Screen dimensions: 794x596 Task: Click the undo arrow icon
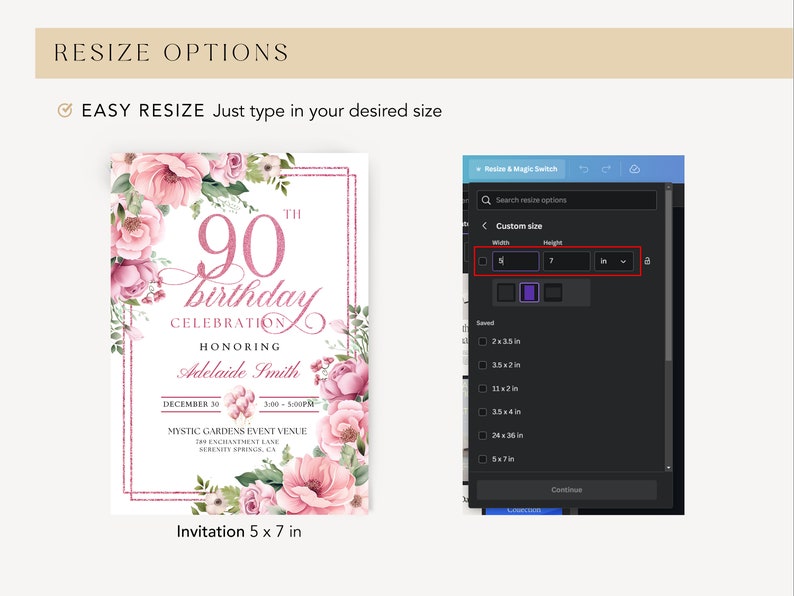pyautogui.click(x=584, y=169)
